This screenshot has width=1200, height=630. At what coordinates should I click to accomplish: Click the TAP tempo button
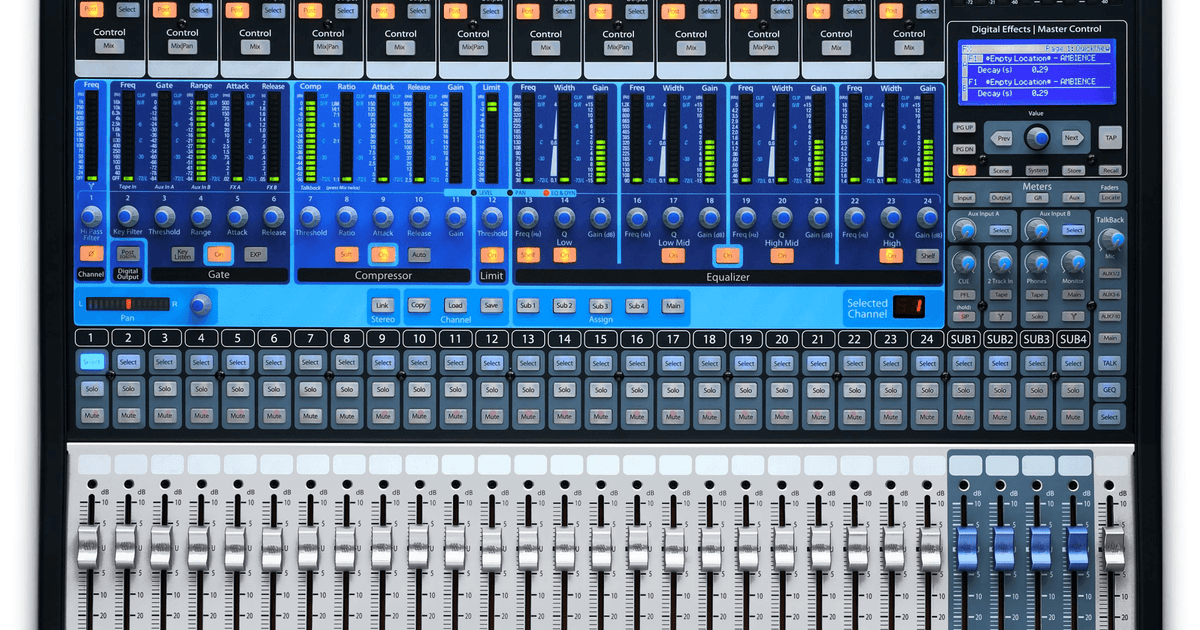pyautogui.click(x=1110, y=138)
